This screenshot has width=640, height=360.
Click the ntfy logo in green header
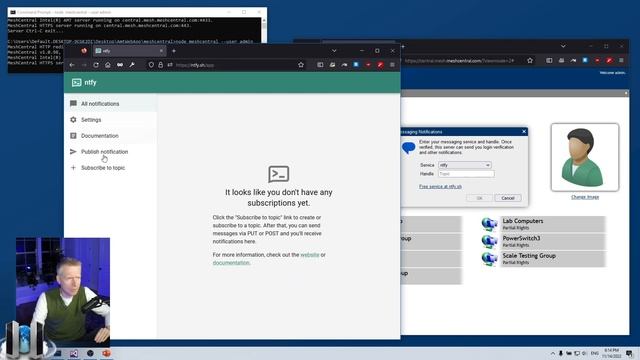coord(84,82)
